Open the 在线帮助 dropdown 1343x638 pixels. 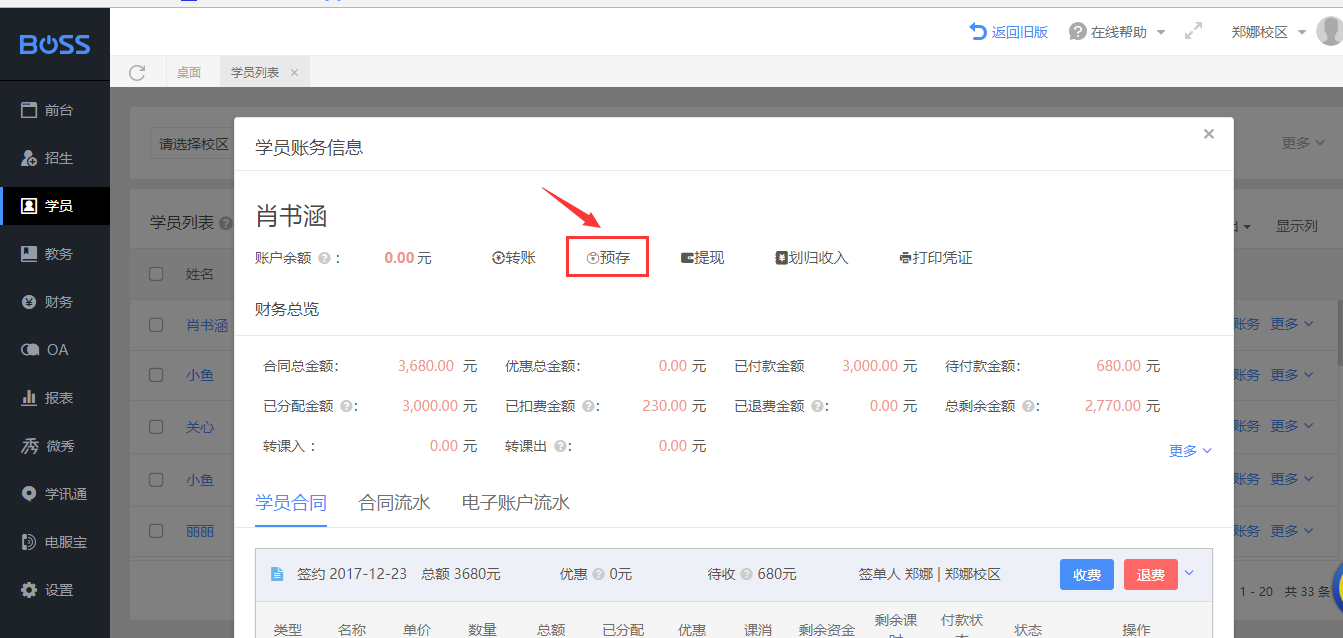pyautogui.click(x=1117, y=32)
